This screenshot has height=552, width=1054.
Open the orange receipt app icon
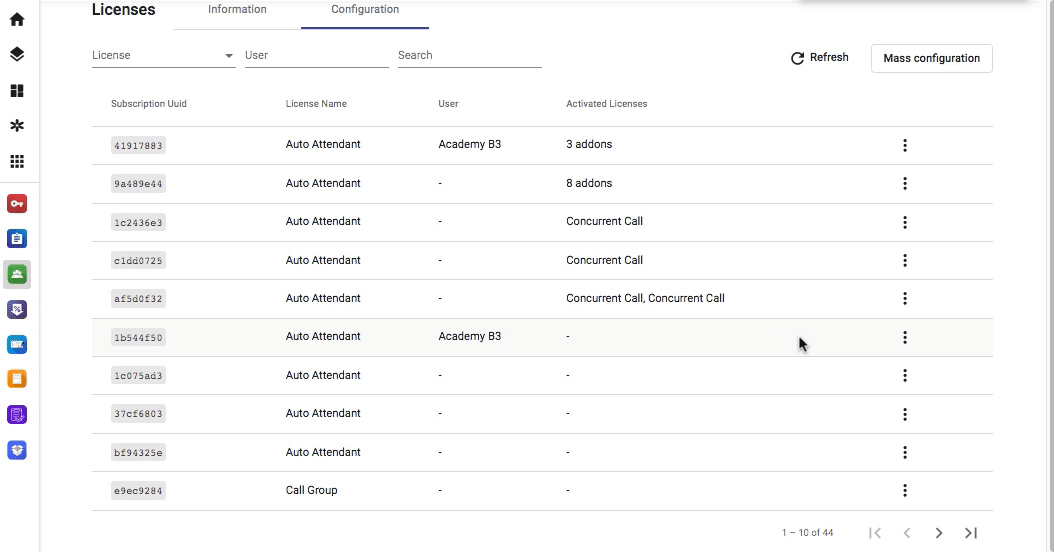(17, 379)
